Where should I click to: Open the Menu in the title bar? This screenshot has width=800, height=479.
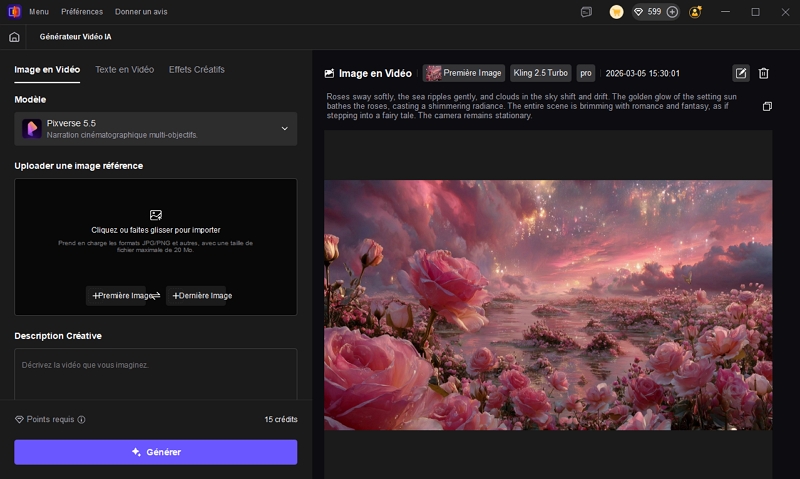pyautogui.click(x=39, y=12)
